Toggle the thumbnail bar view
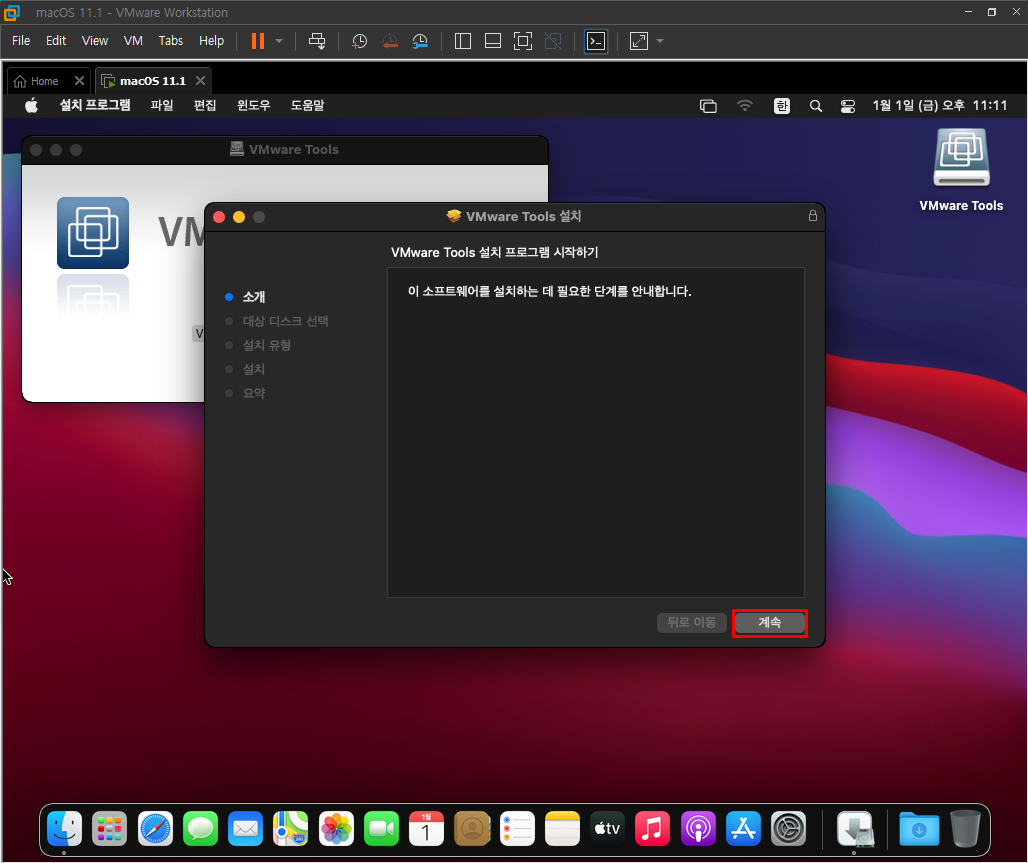This screenshot has height=863, width=1028. 493,41
